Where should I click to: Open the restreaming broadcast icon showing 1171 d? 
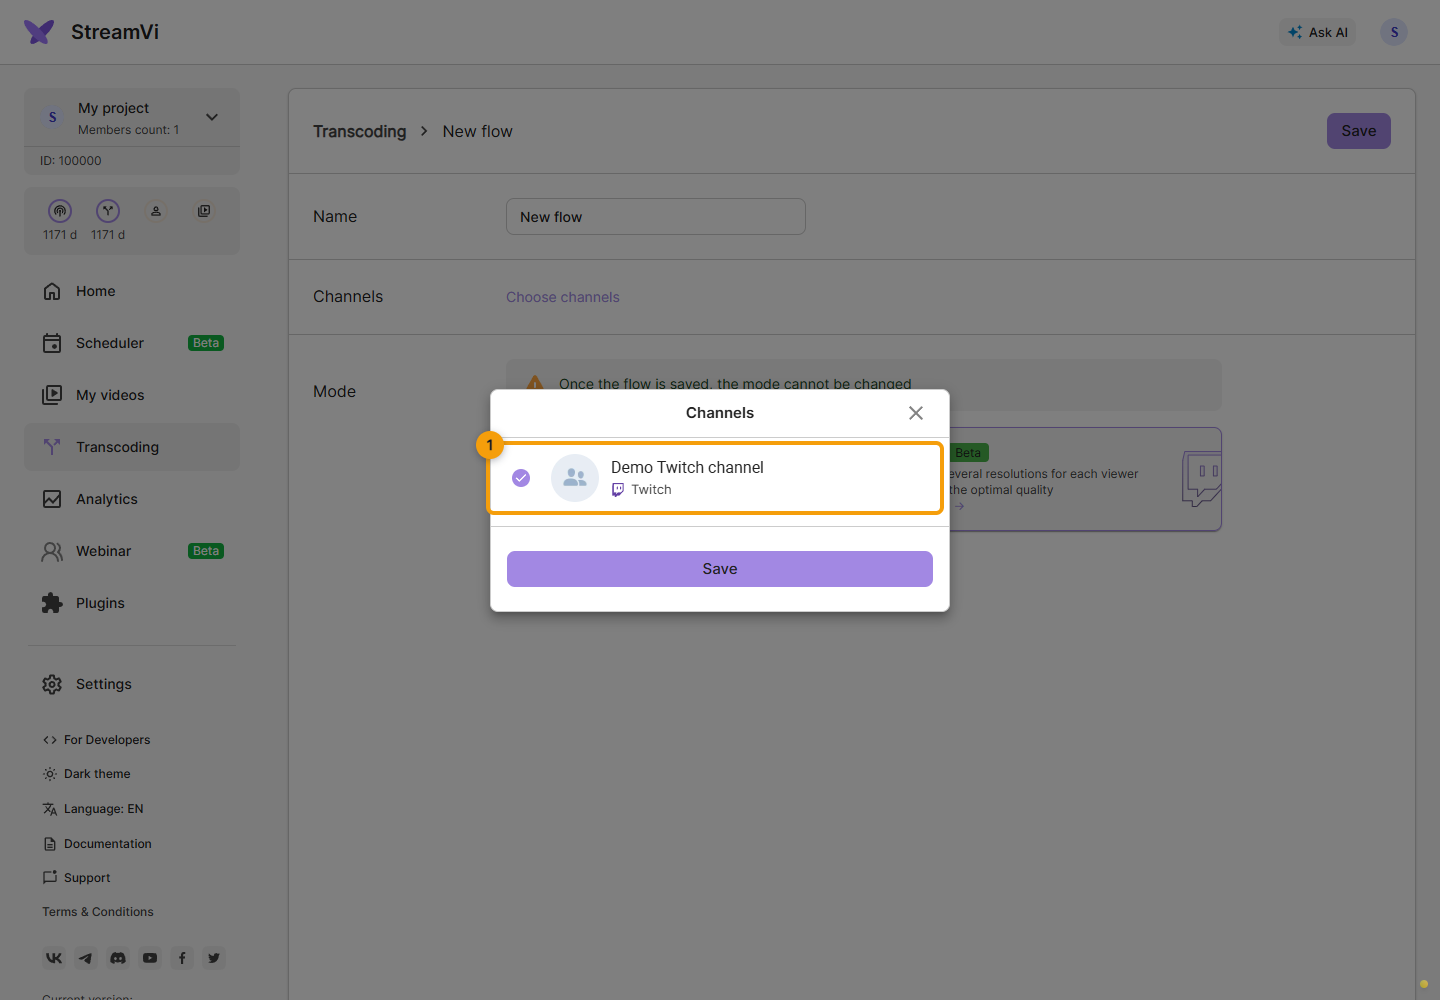point(60,211)
